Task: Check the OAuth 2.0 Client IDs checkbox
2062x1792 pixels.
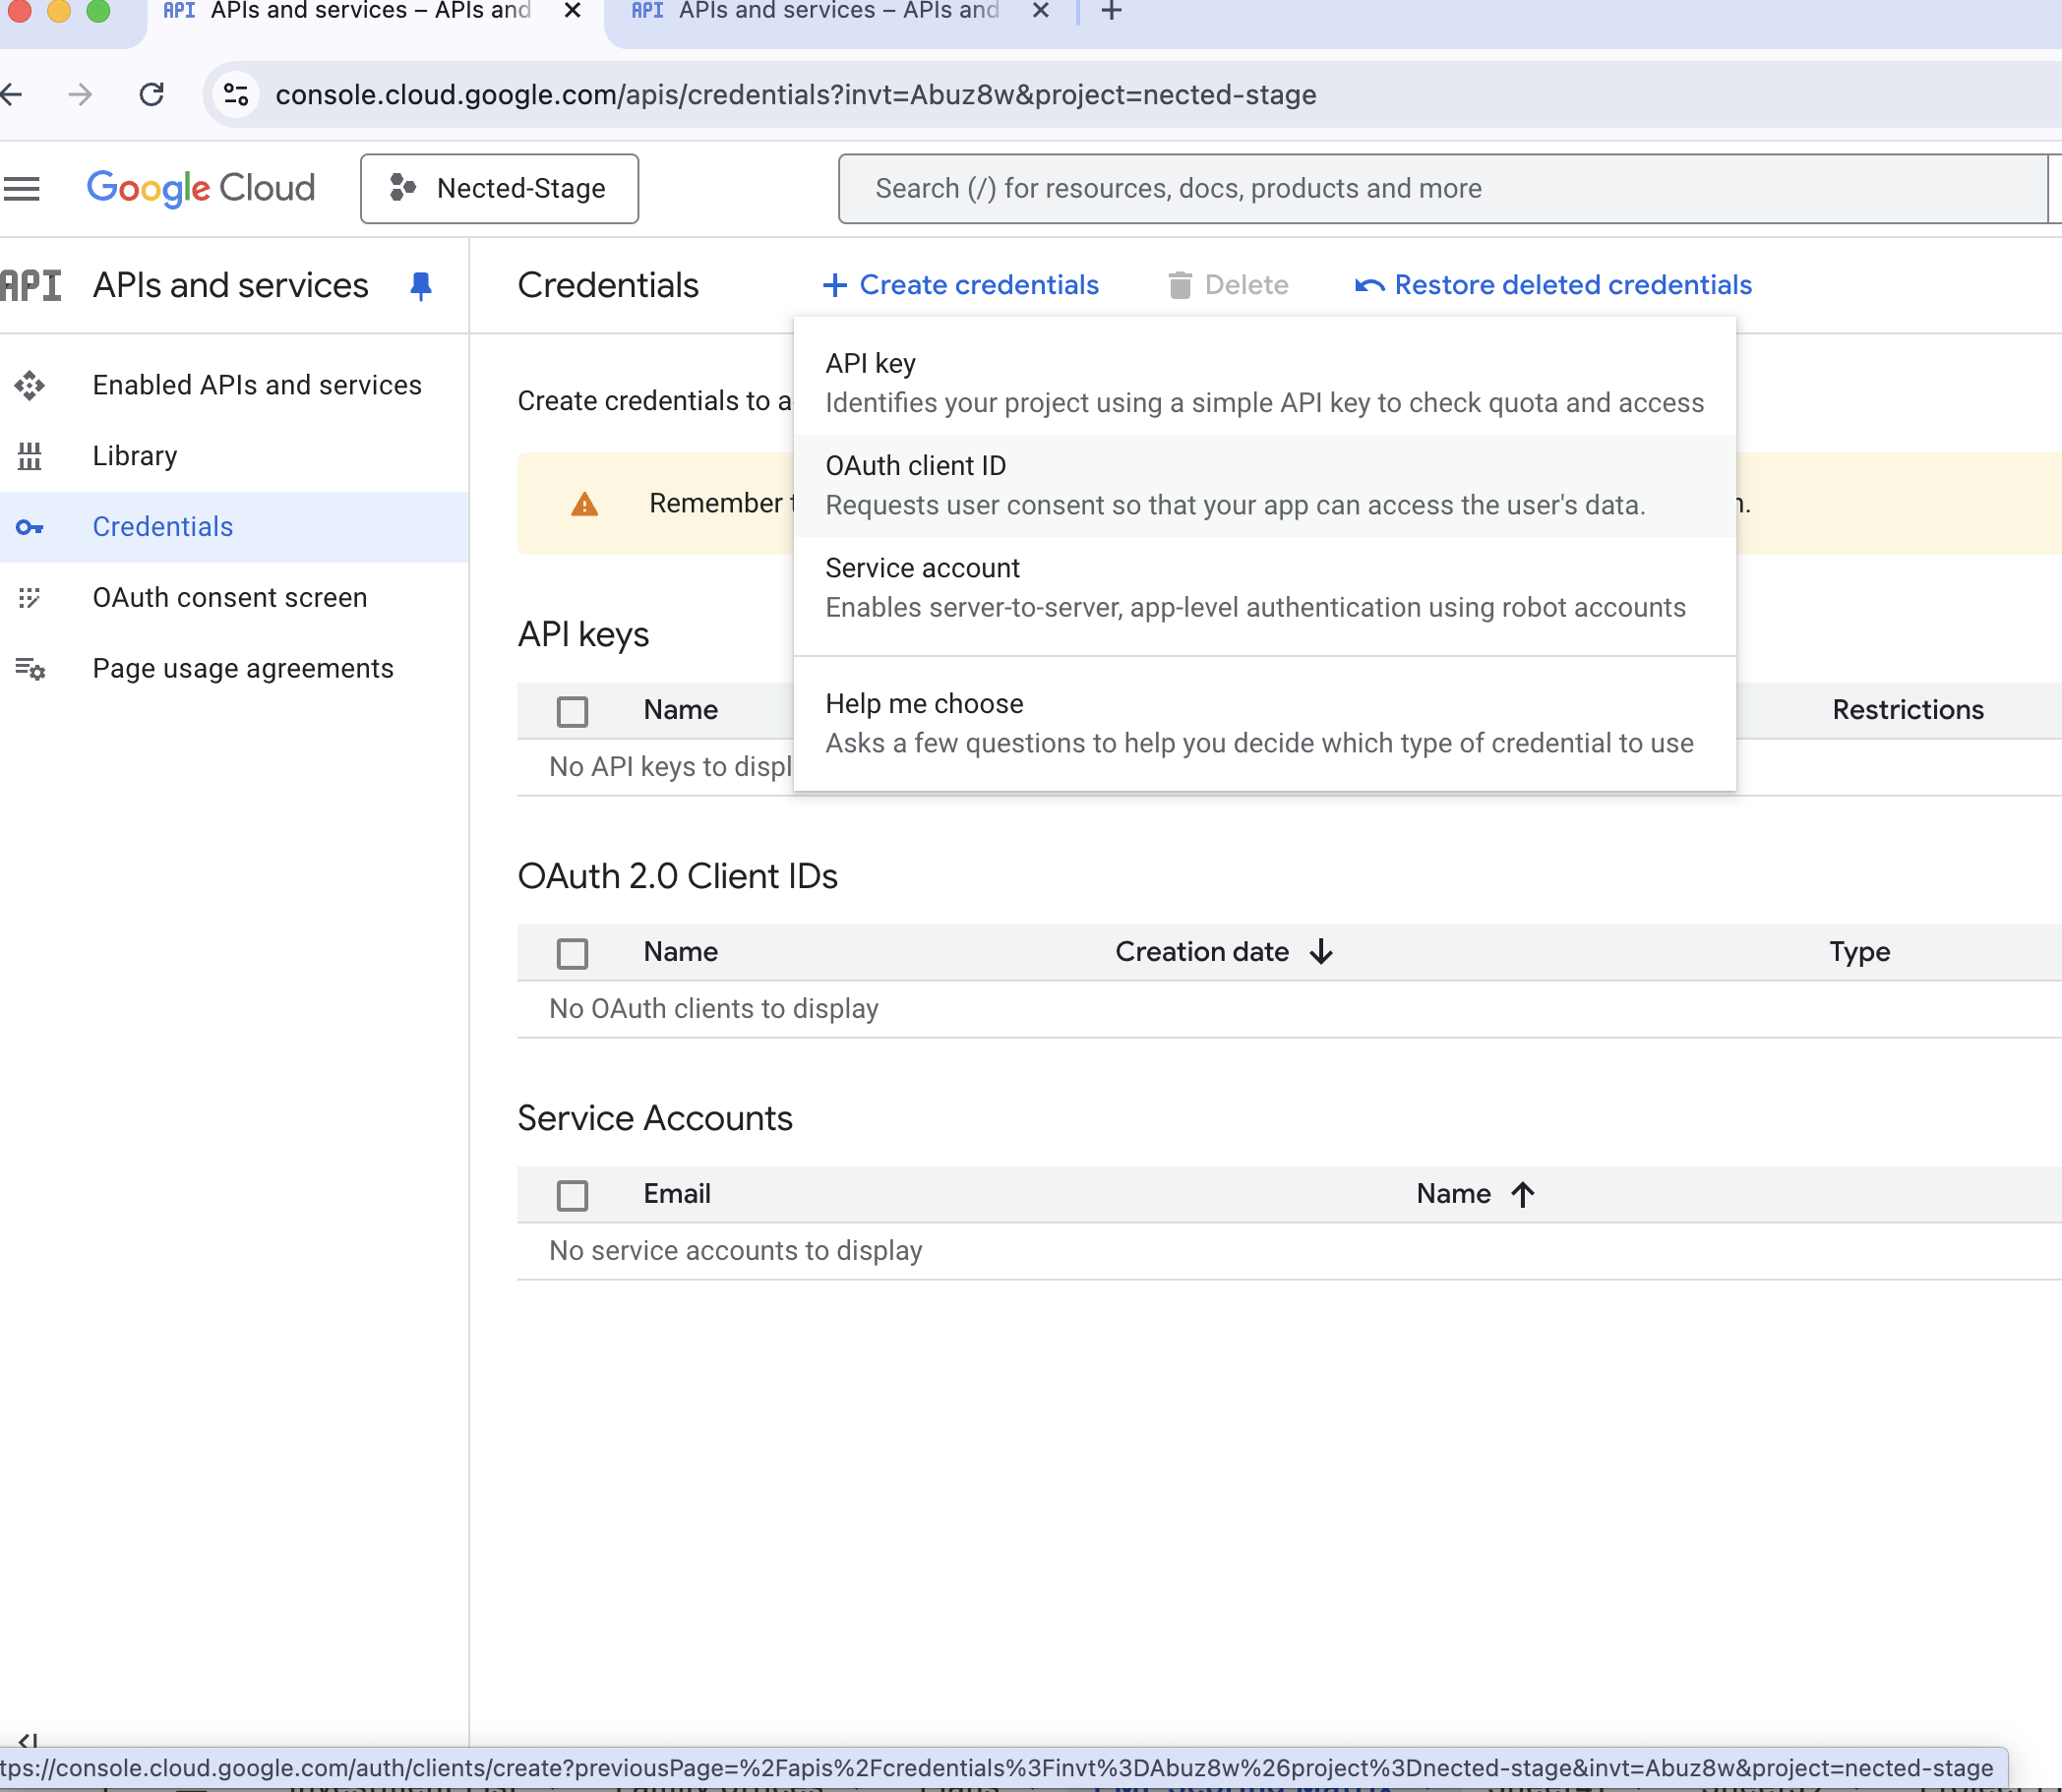Action: (x=572, y=953)
